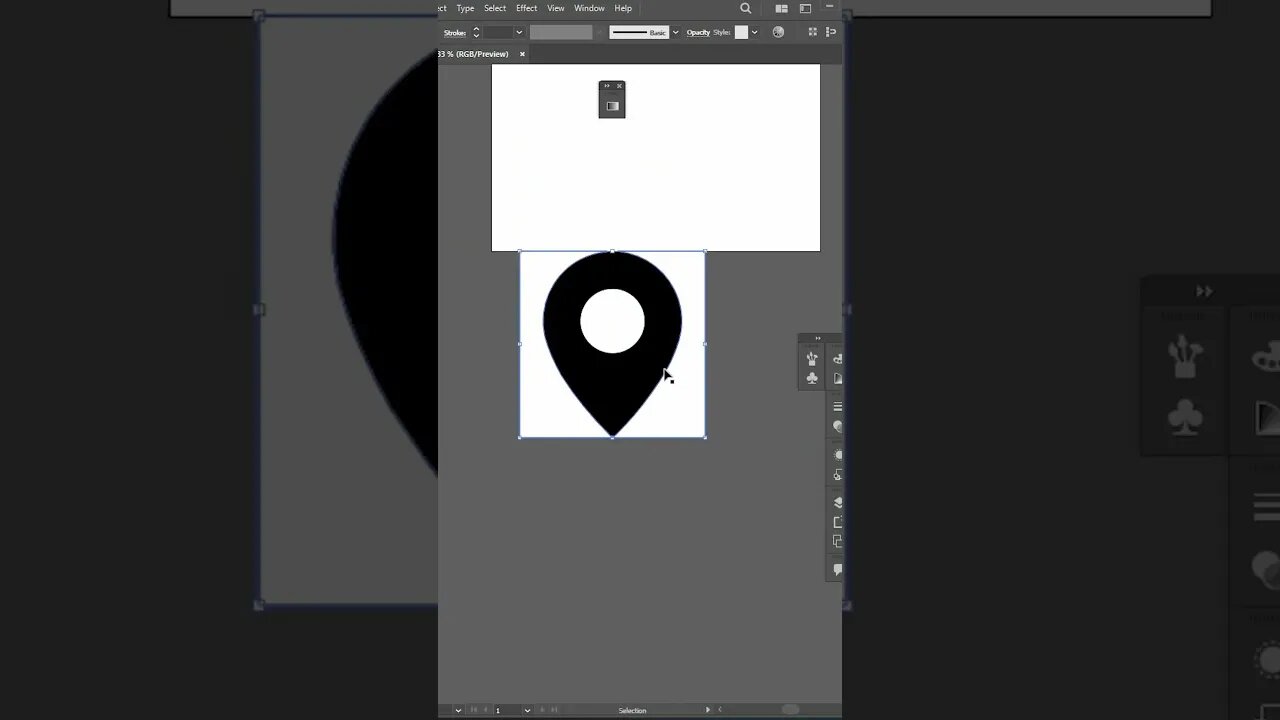
Task: Expand the stroke weight dropdown
Action: [519, 32]
